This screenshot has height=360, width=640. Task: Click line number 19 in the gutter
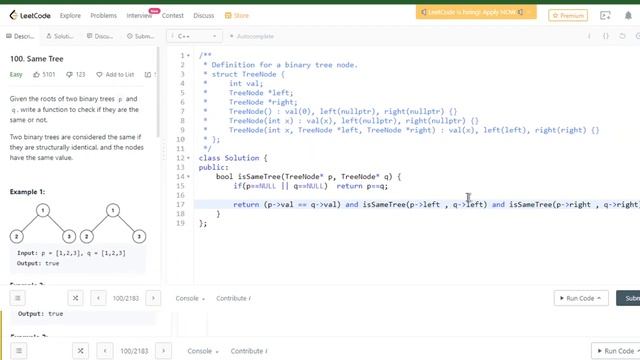click(x=180, y=223)
